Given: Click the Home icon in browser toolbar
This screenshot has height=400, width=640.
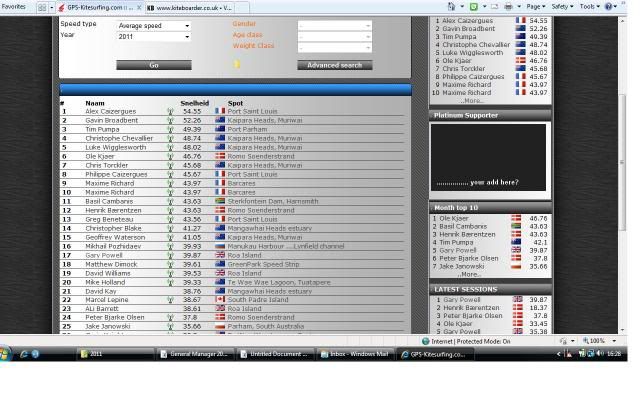Looking at the screenshot, I should point(451,6).
